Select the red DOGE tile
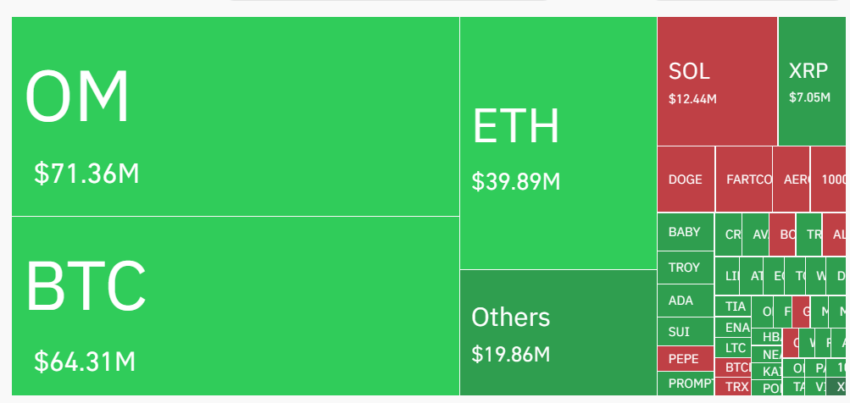This screenshot has height=403, width=850. [686, 179]
